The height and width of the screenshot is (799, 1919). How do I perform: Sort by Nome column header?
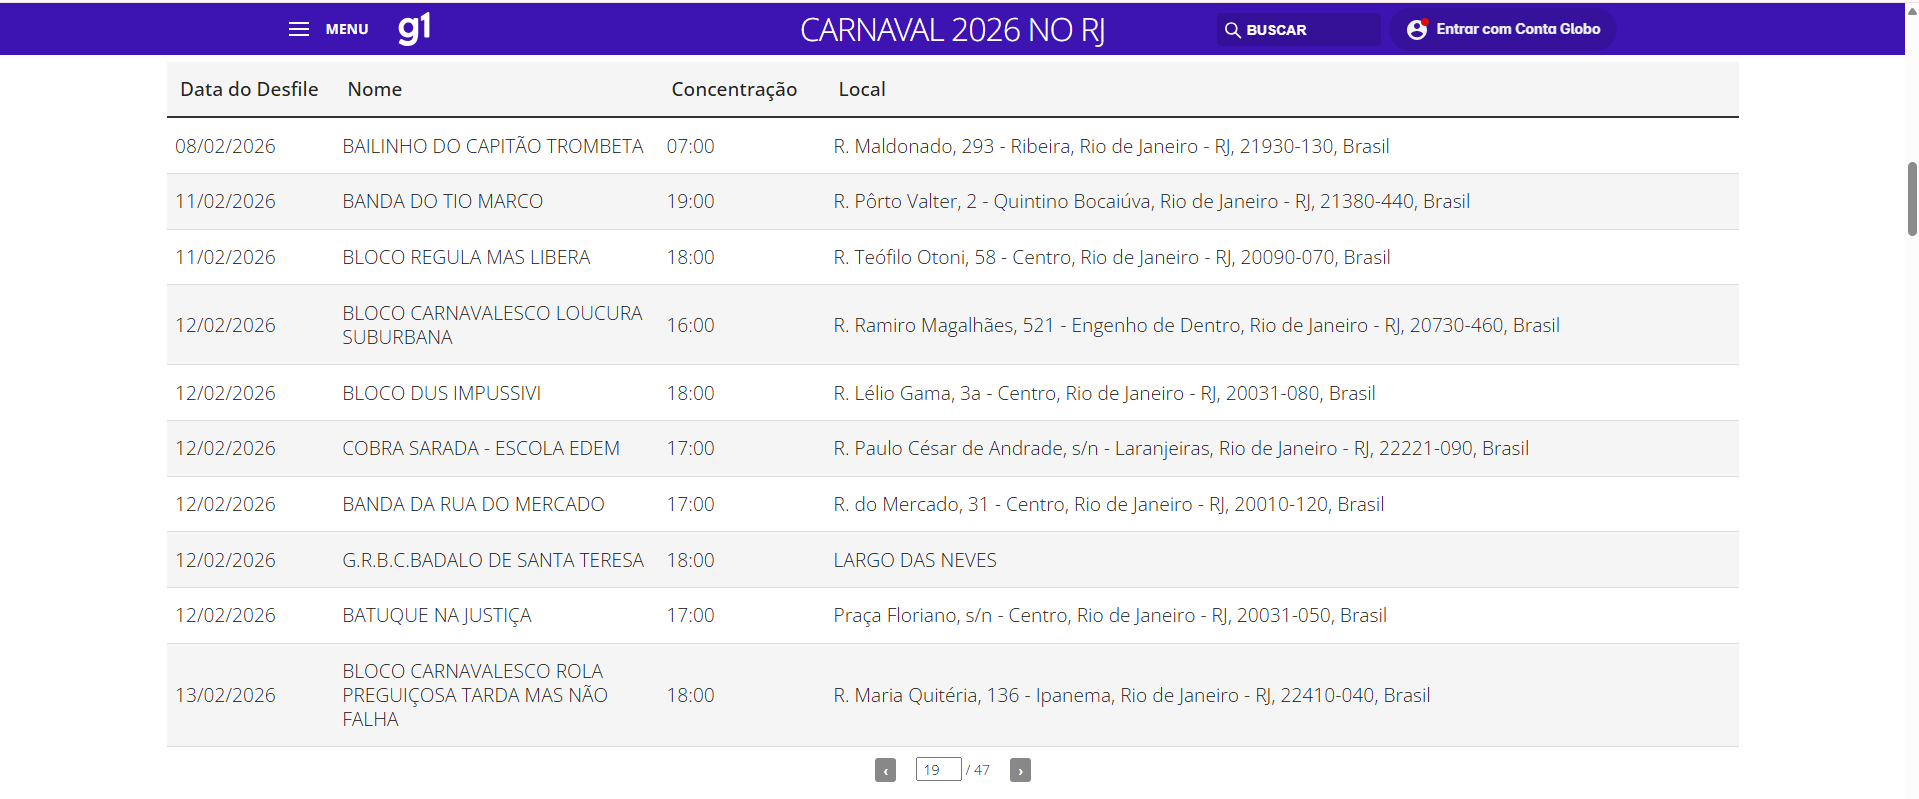[374, 89]
